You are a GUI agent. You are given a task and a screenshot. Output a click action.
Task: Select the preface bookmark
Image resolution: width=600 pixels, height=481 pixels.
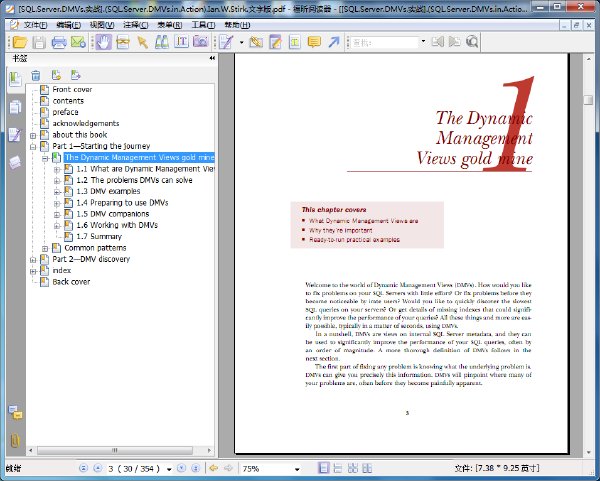click(x=65, y=112)
